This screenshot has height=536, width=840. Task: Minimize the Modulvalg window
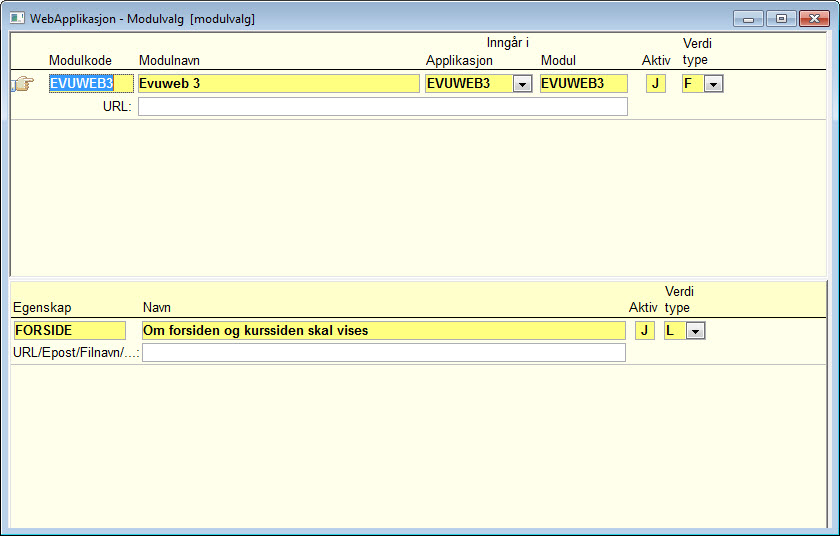[x=748, y=19]
